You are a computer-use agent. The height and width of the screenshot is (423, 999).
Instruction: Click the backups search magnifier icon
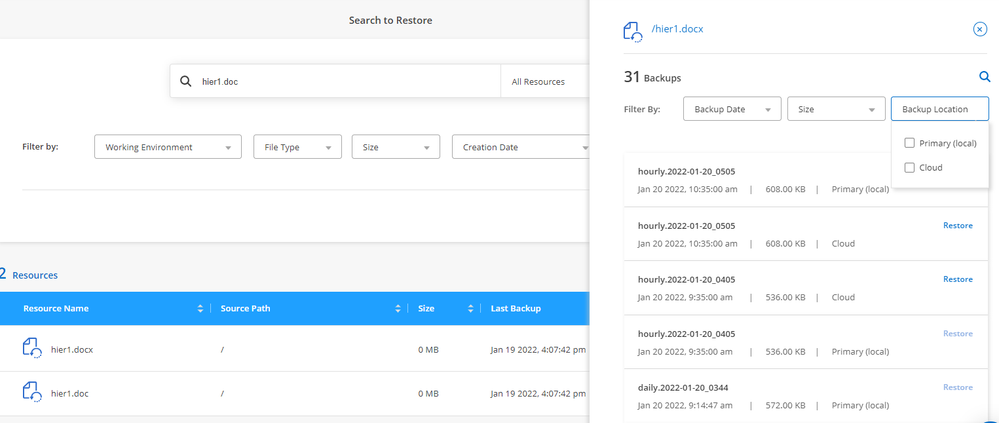pyautogui.click(x=984, y=77)
